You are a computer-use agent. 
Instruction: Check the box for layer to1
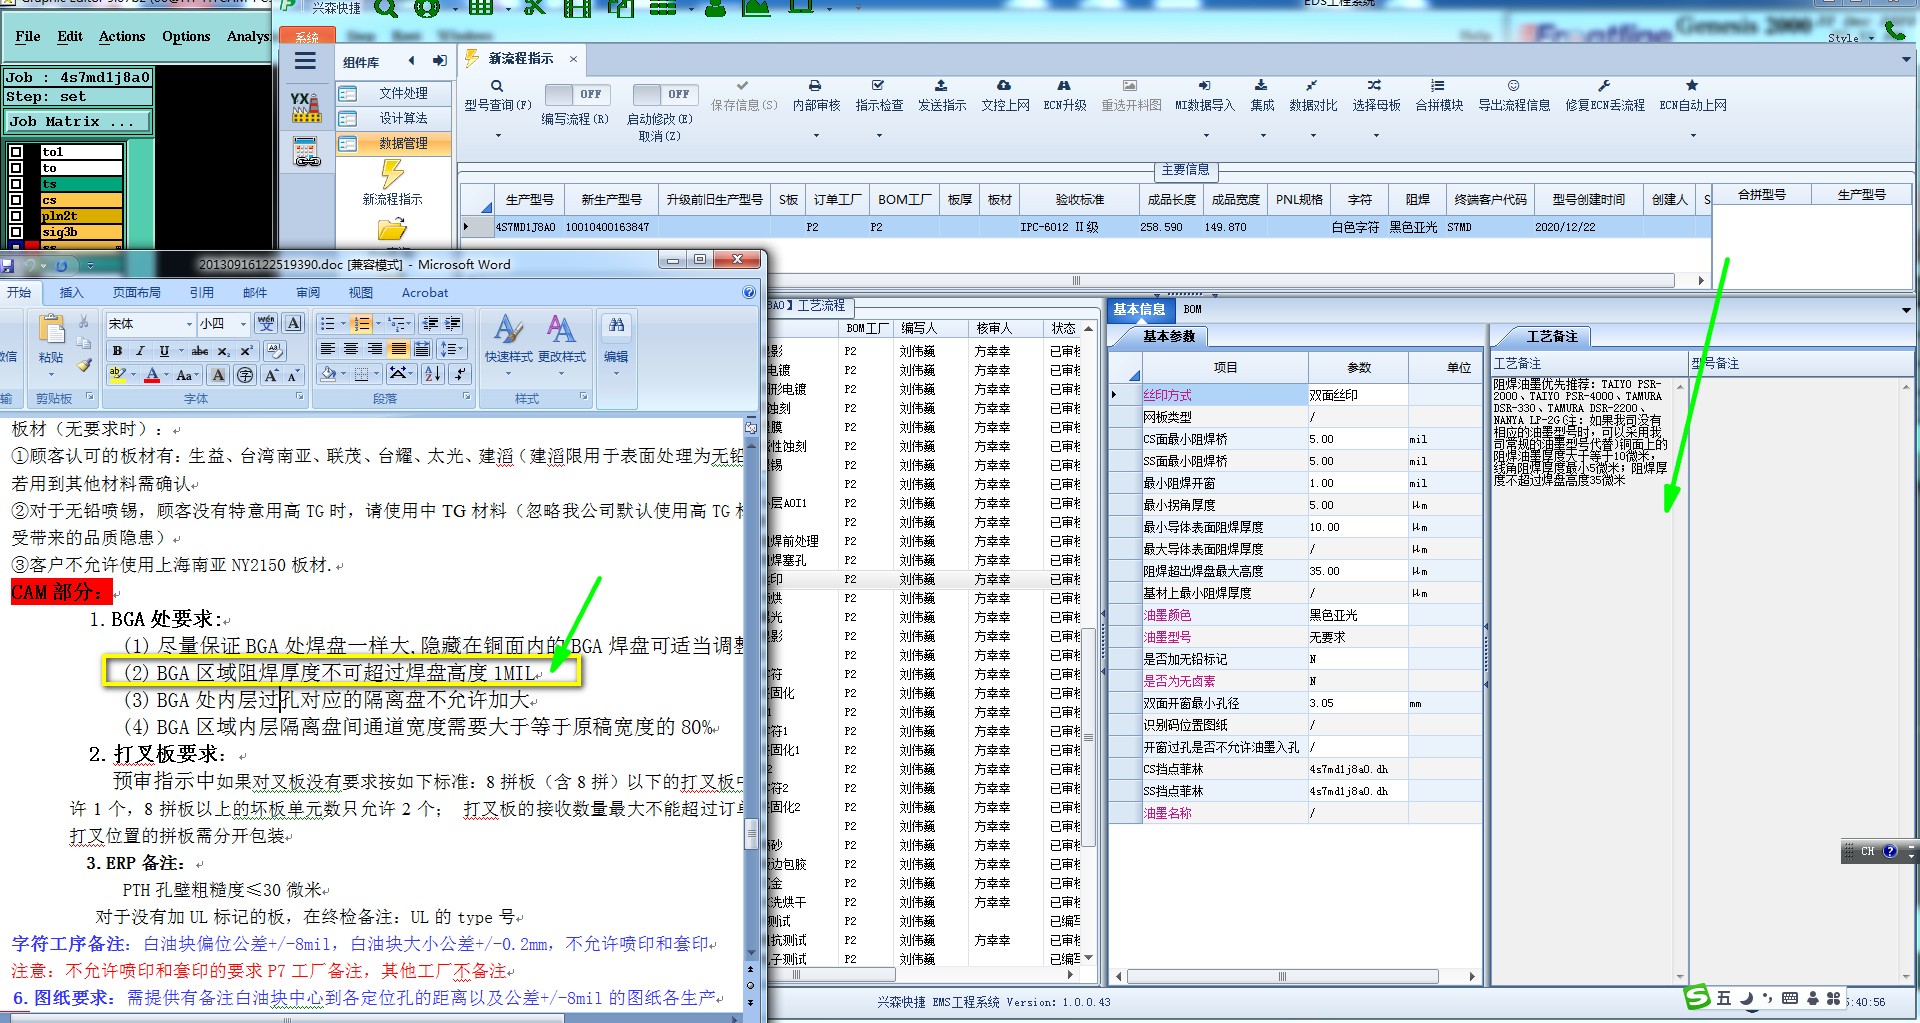(16, 152)
